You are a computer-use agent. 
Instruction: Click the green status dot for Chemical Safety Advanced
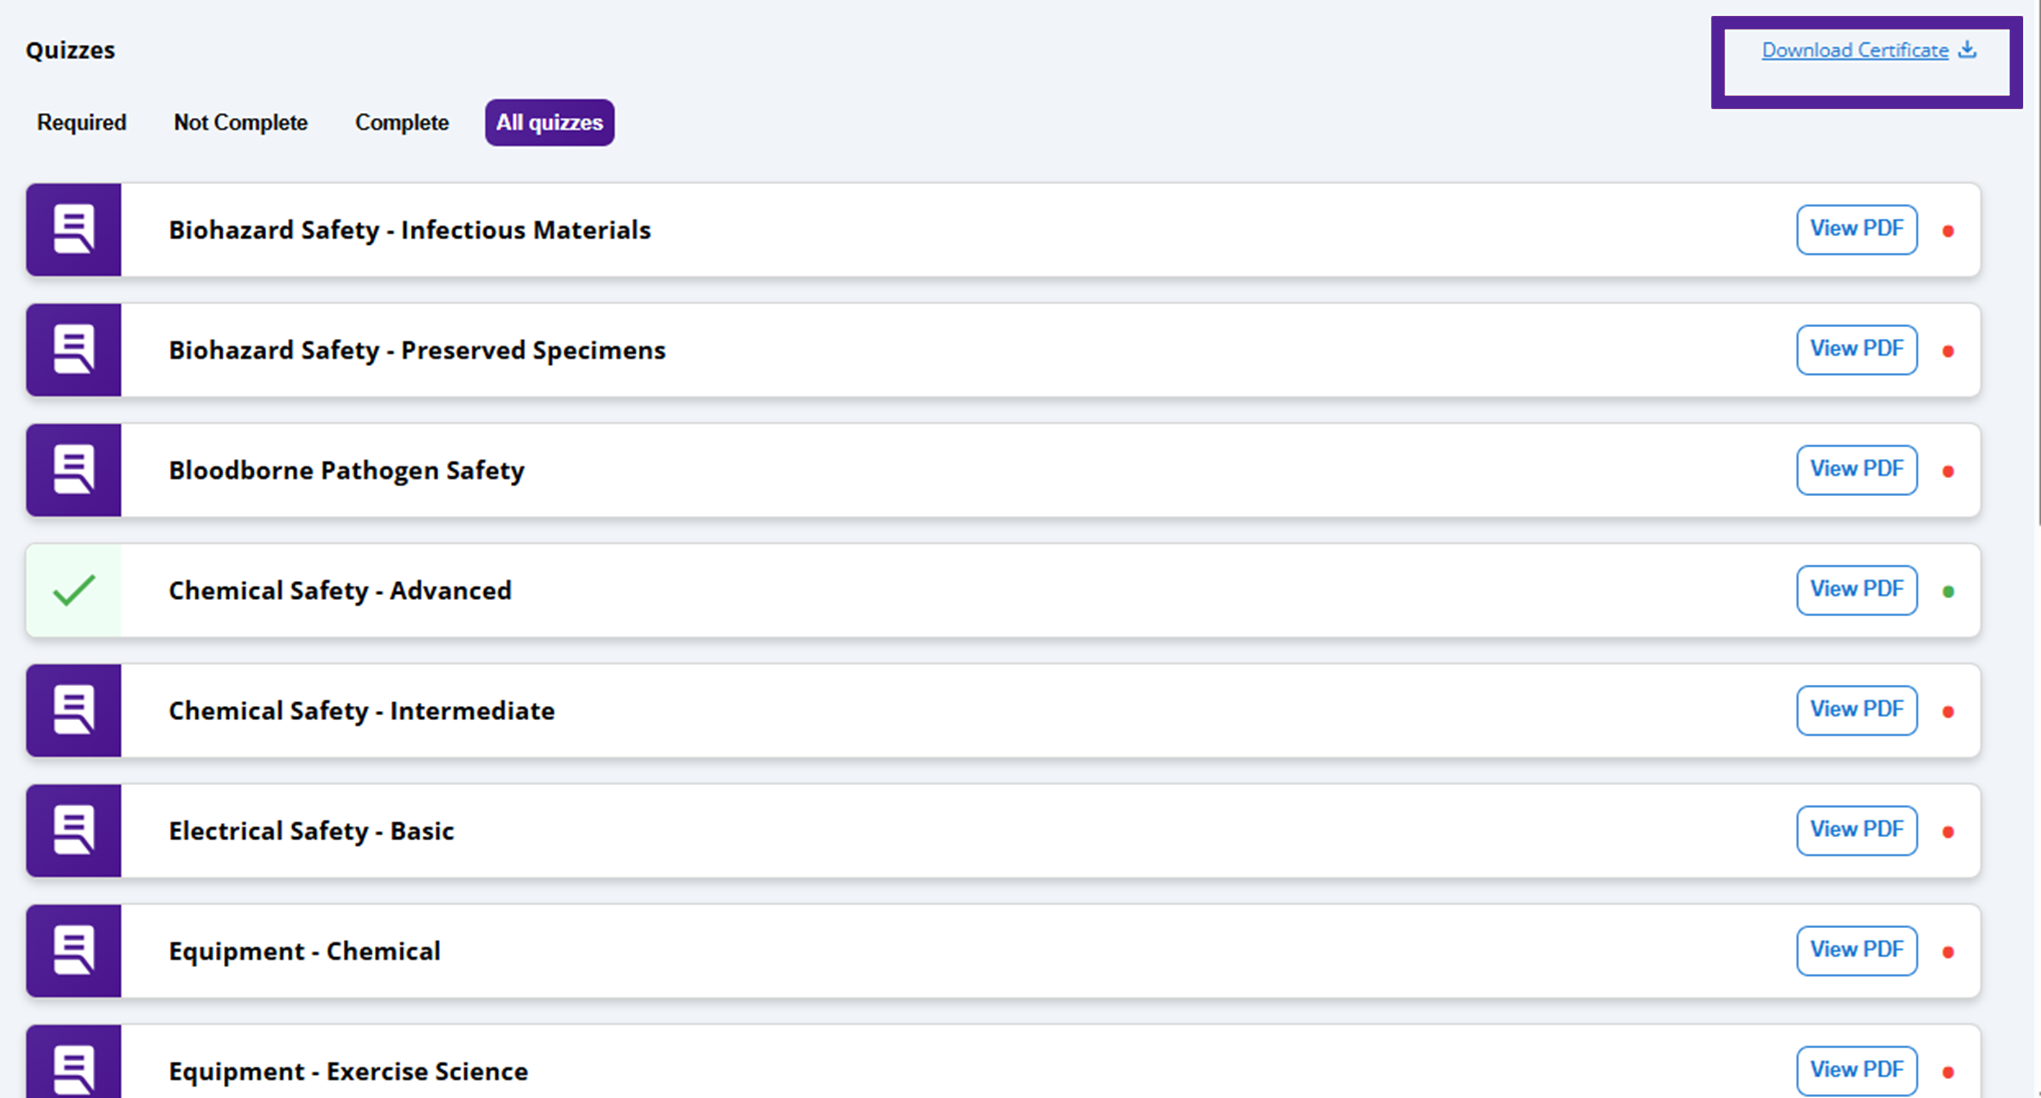pyautogui.click(x=1948, y=591)
